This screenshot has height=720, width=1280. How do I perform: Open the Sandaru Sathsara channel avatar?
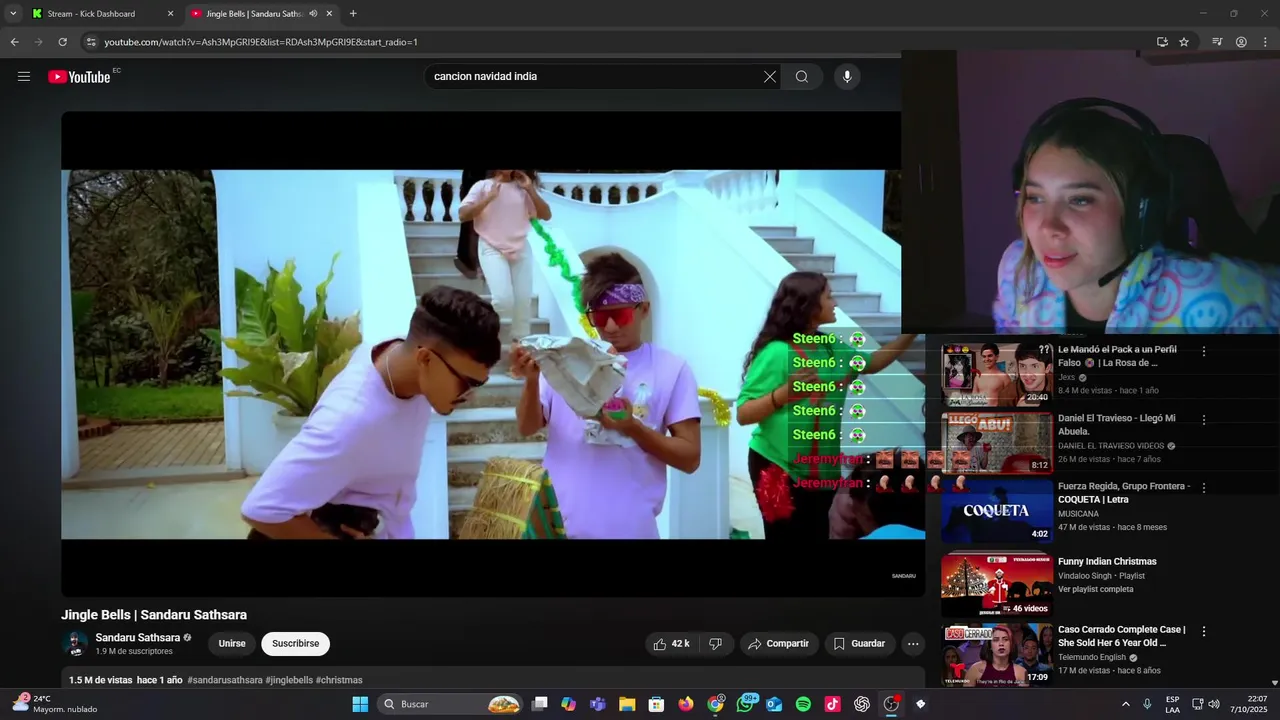[75, 644]
